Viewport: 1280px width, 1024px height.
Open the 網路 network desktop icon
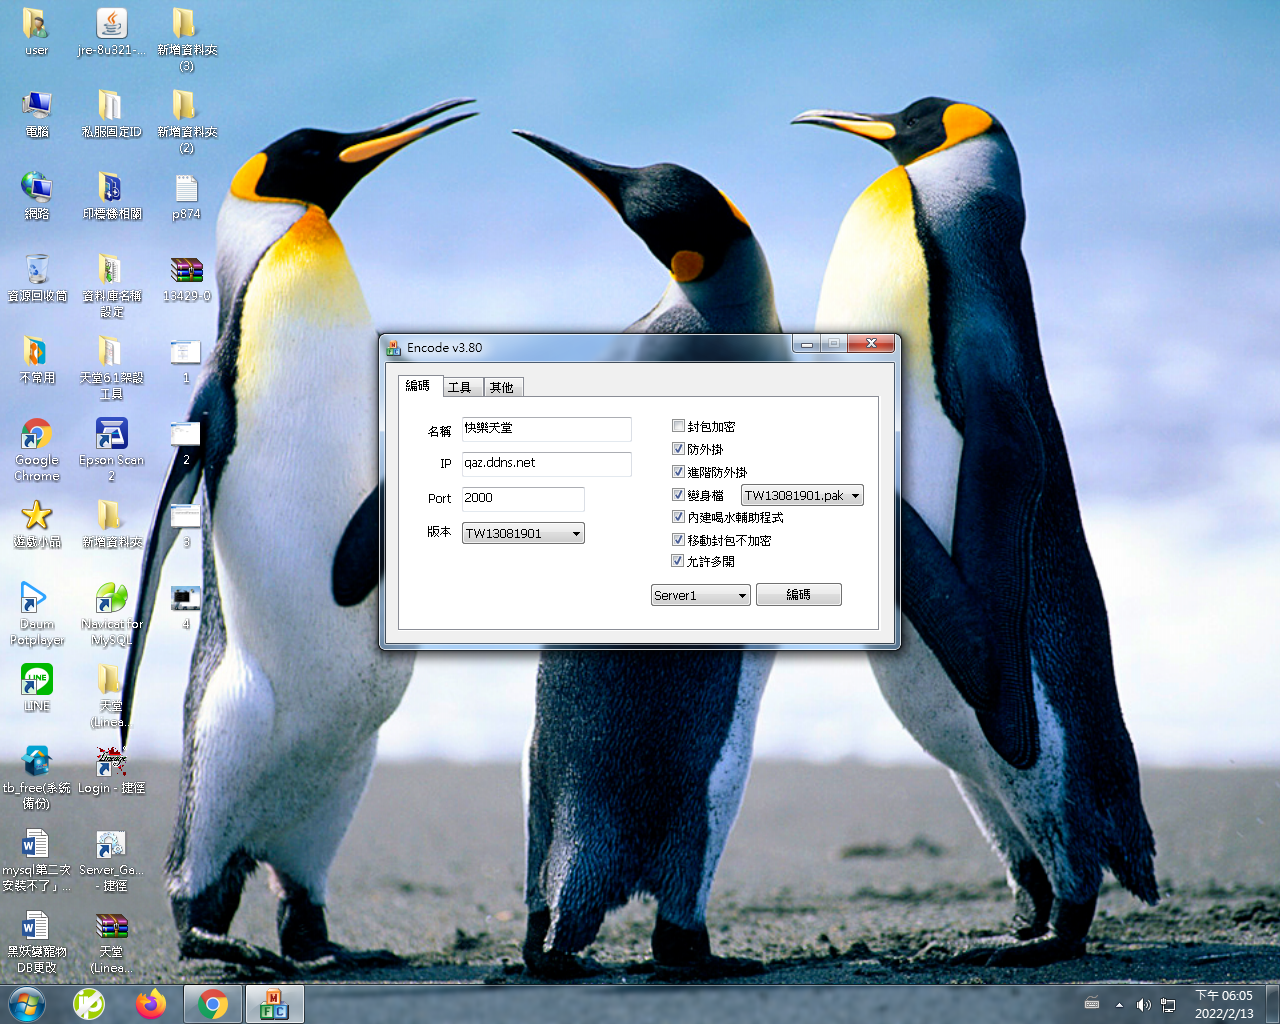click(36, 195)
